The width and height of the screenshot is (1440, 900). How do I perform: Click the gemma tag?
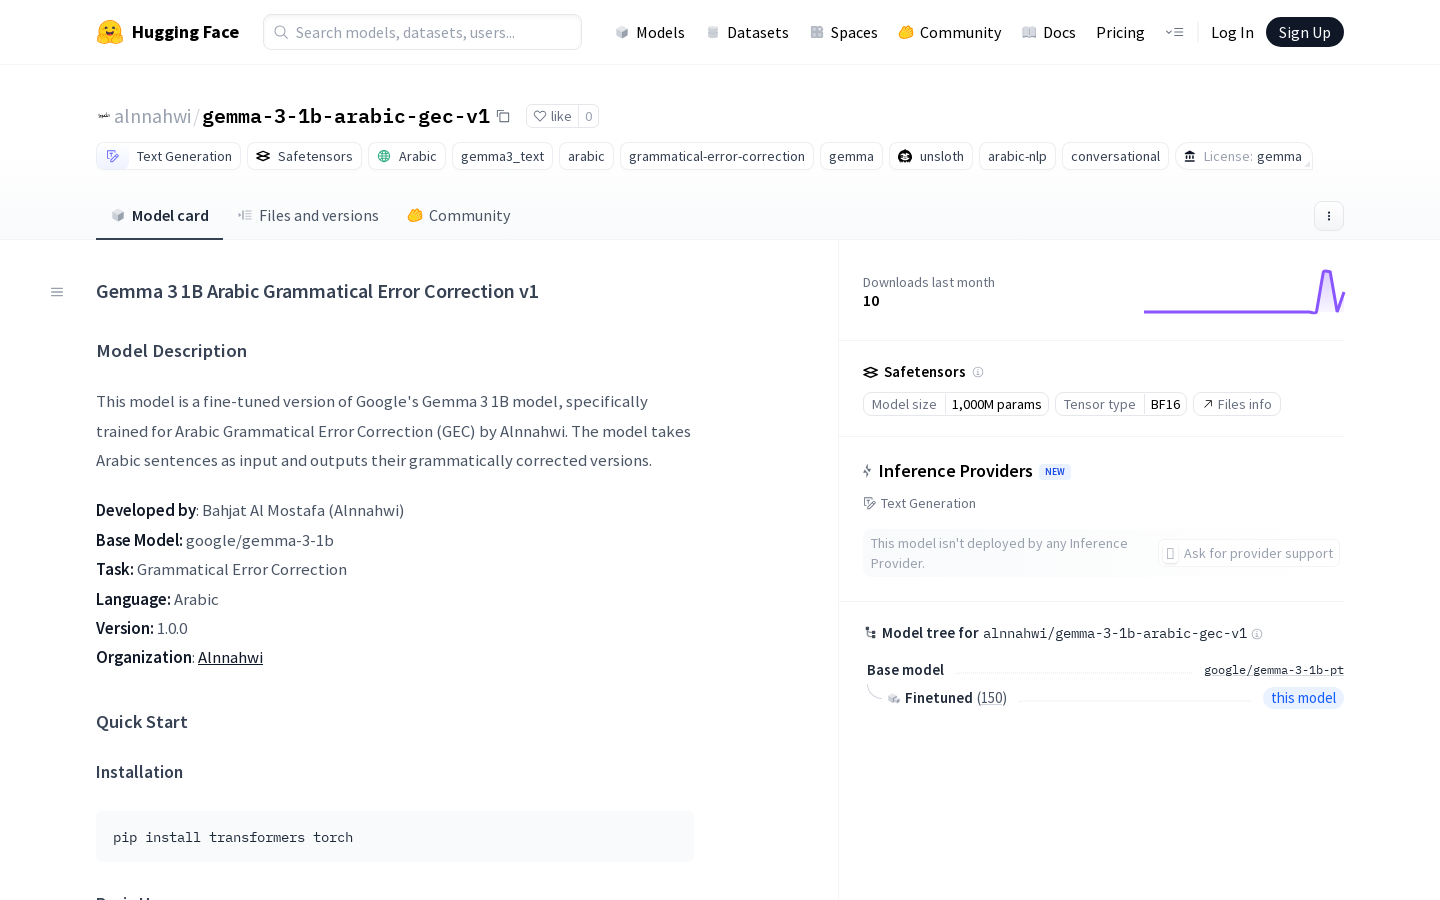tap(851, 156)
